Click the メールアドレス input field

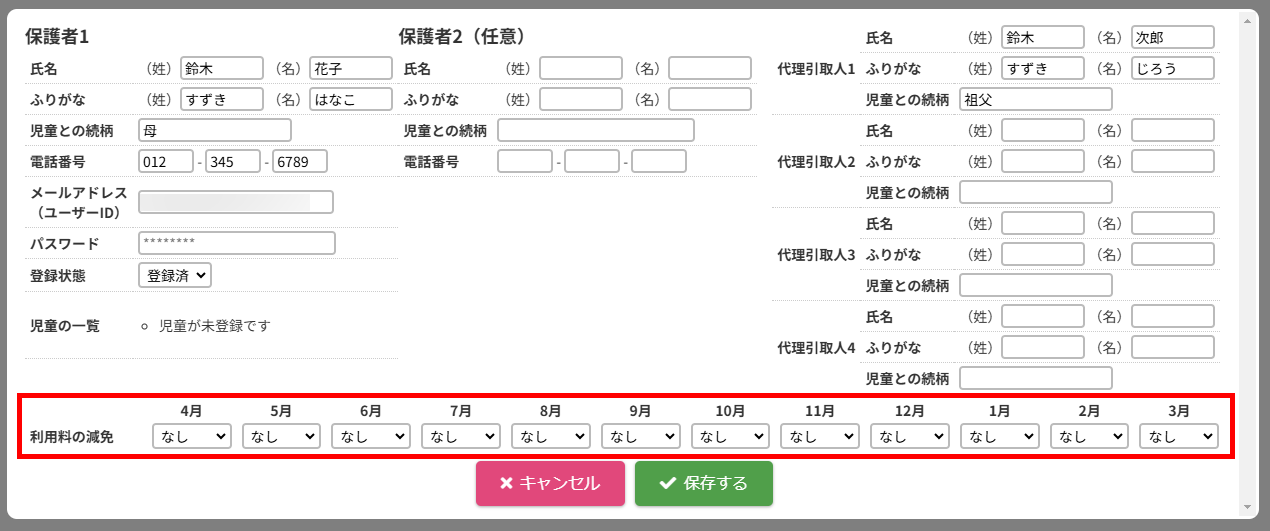(236, 202)
